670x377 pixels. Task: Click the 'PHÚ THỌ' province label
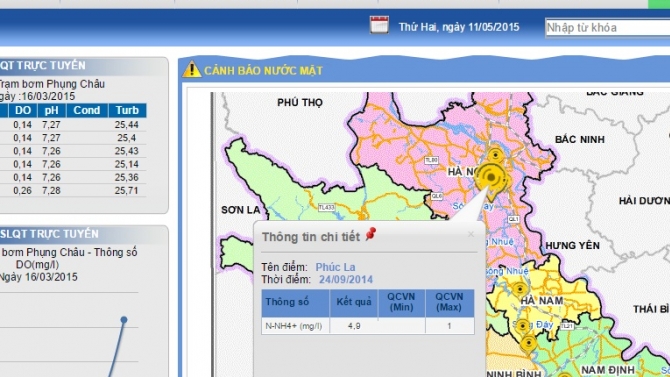click(x=300, y=103)
